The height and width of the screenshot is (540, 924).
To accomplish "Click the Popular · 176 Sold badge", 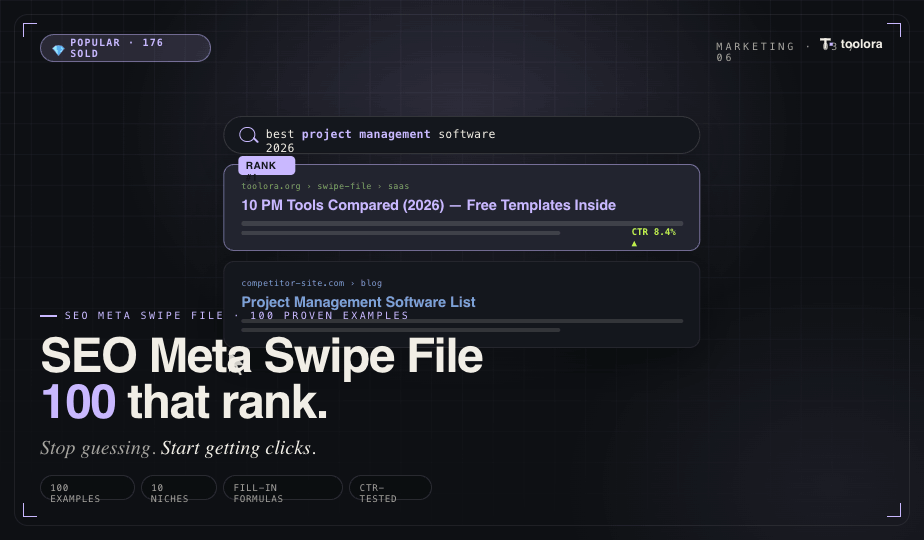I will pos(126,48).
